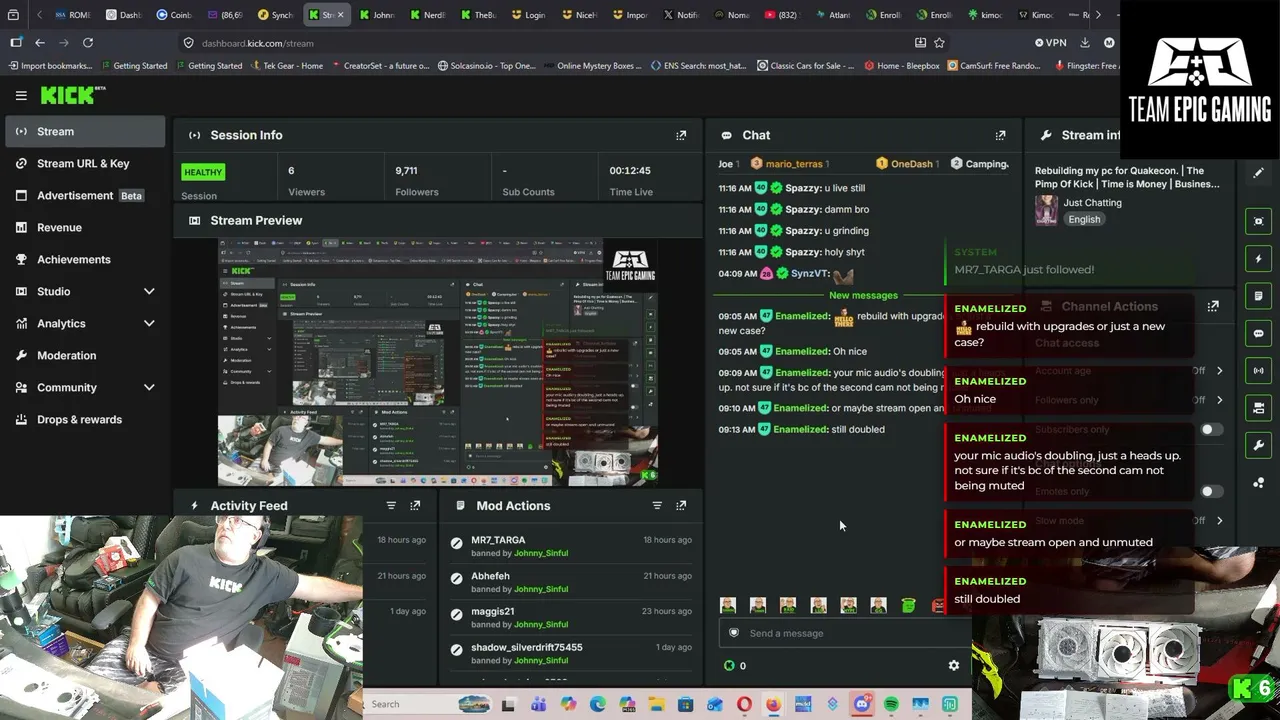The image size is (1280, 720).
Task: Click the HEALTHY session status badge
Action: point(203,172)
